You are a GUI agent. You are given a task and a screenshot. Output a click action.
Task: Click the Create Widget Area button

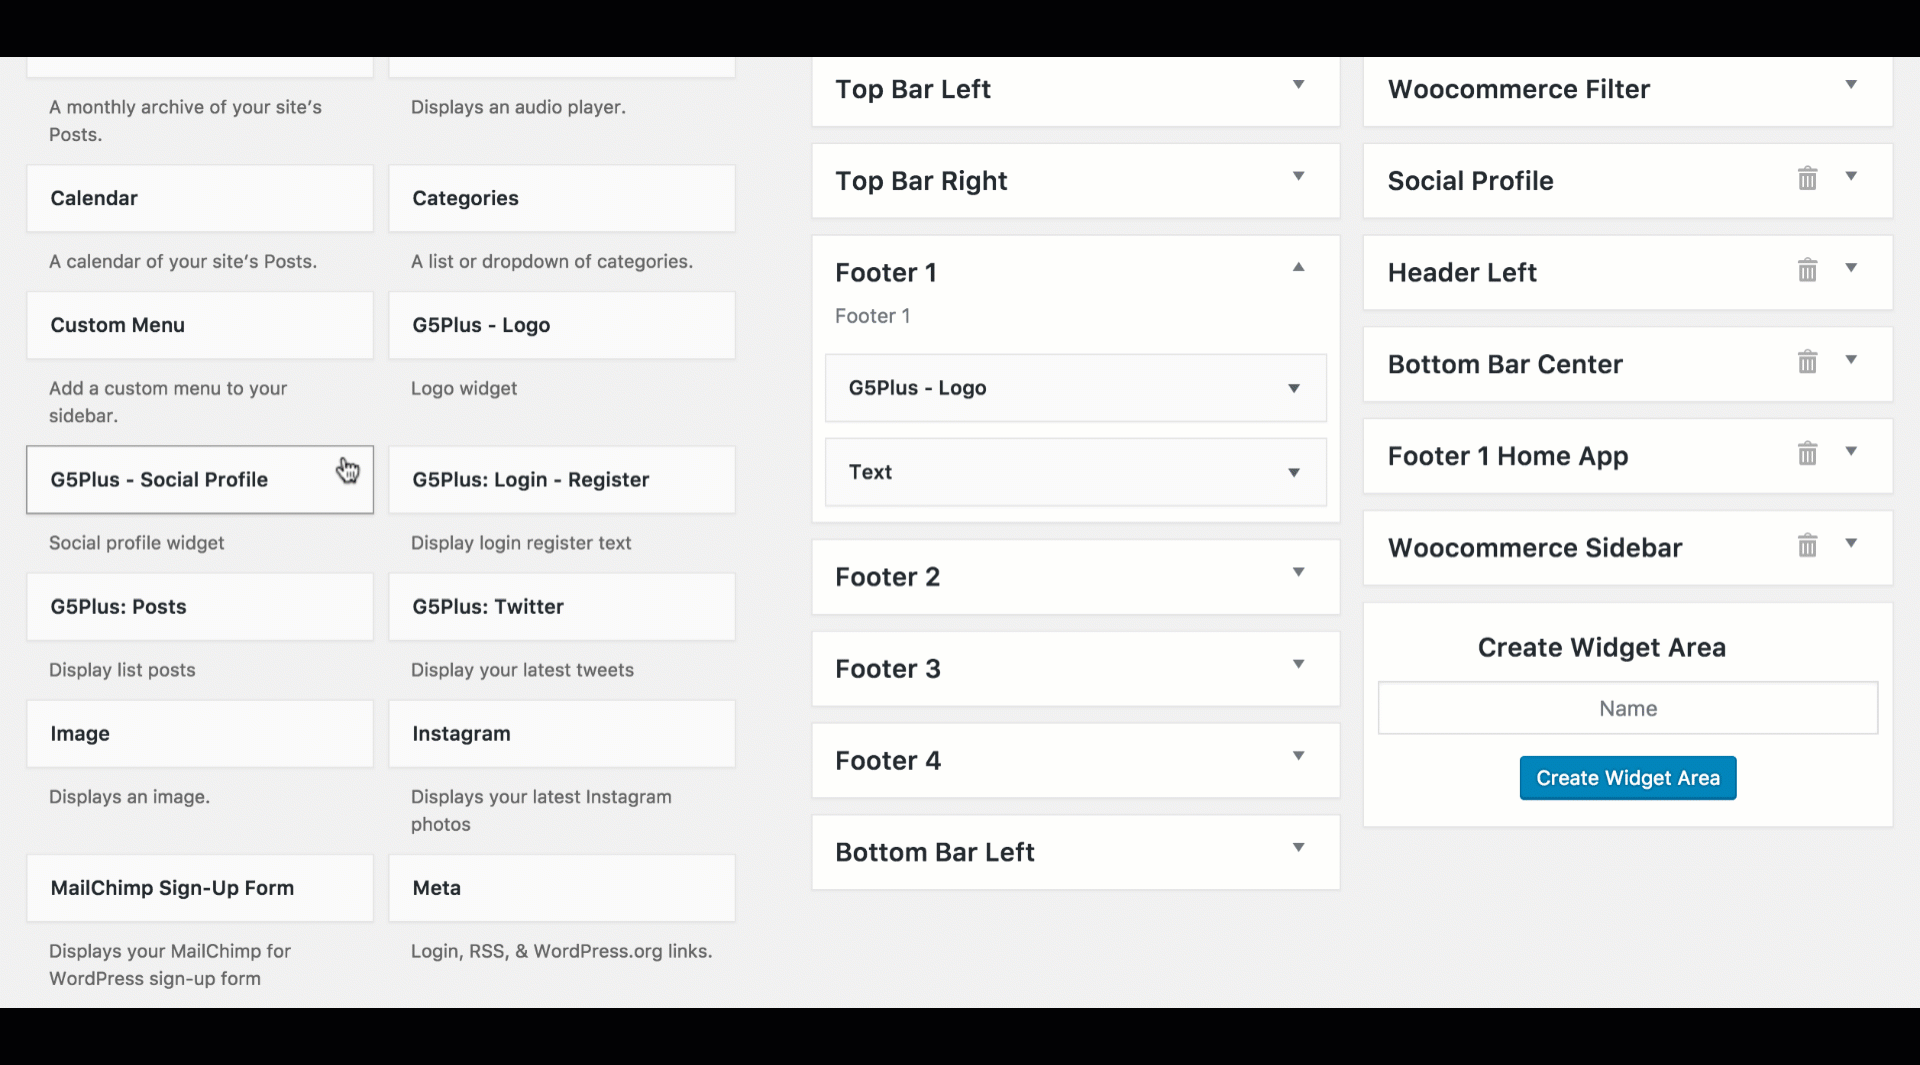click(1628, 778)
